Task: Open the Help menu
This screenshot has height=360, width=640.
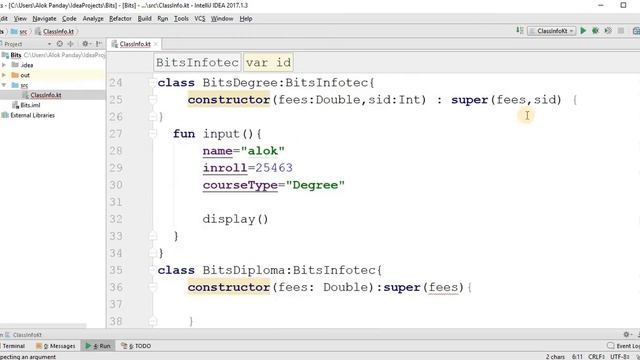Action: point(246,19)
